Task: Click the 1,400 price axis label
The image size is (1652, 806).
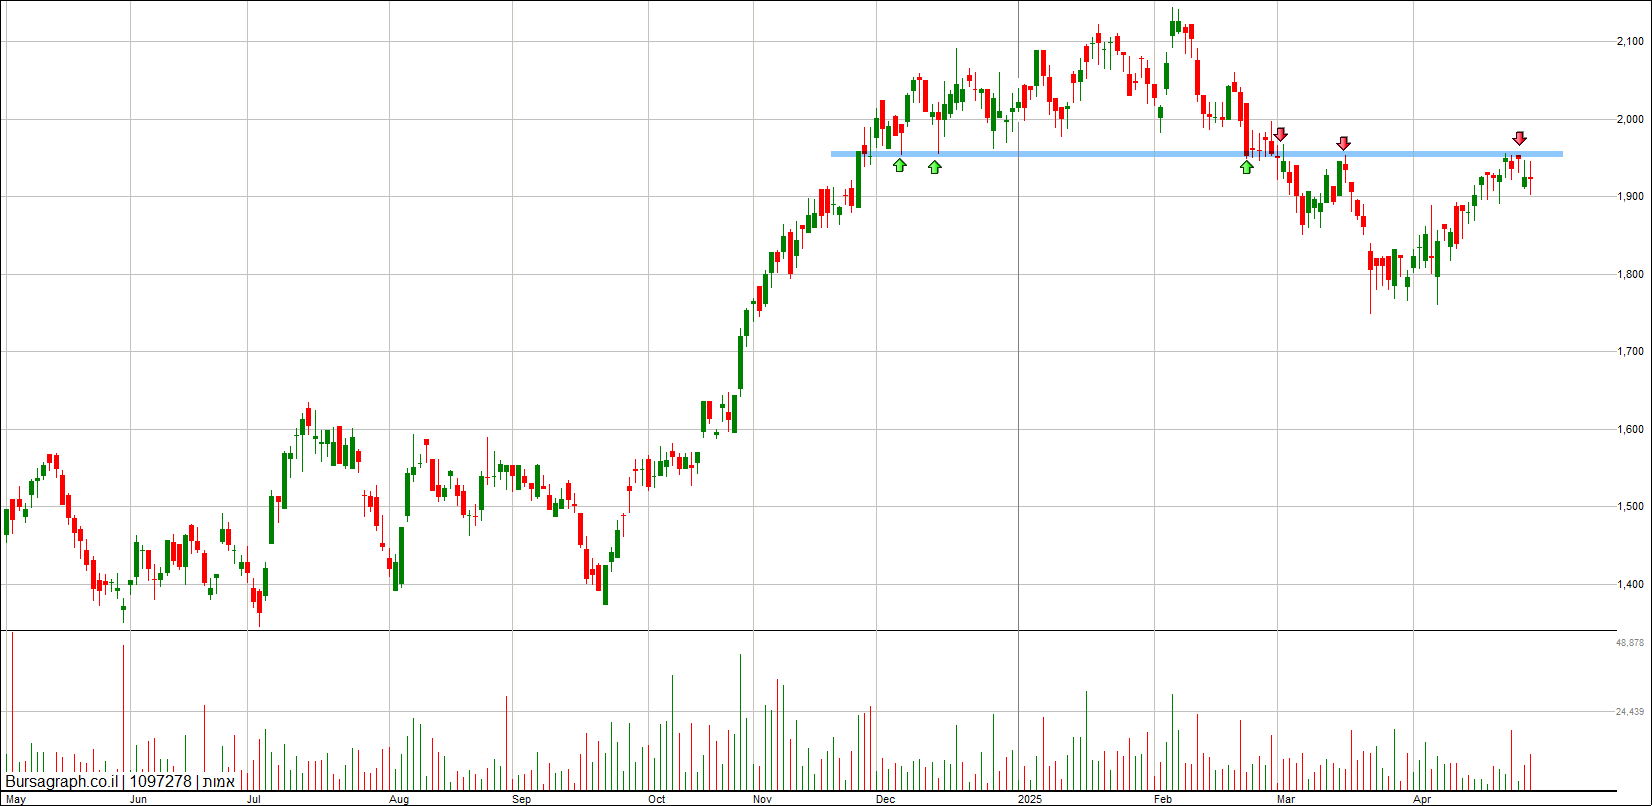Action: pos(1630,585)
